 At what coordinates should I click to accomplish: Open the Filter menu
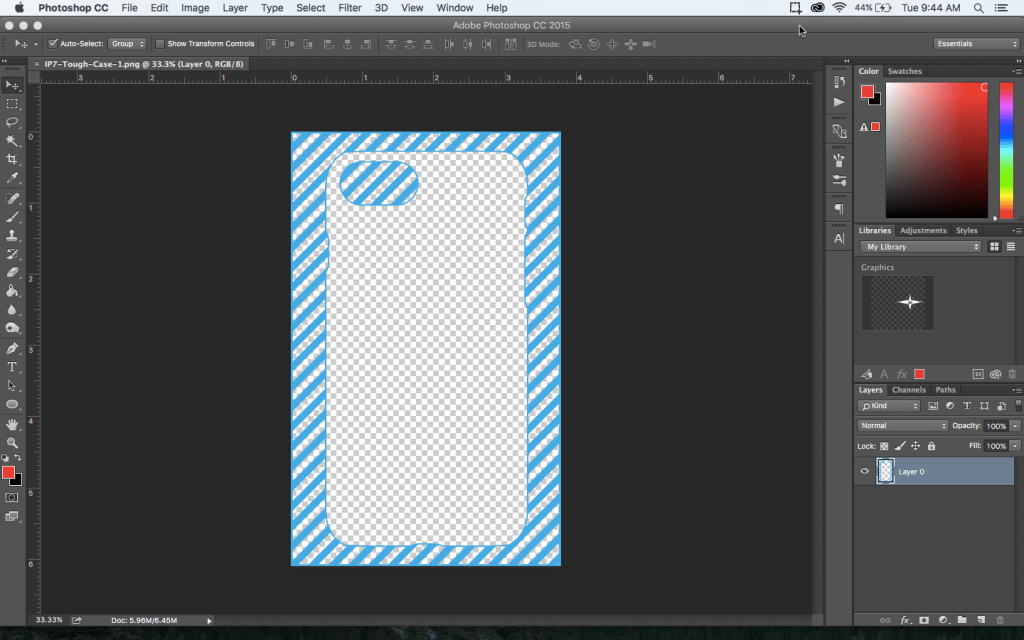pyautogui.click(x=351, y=7)
